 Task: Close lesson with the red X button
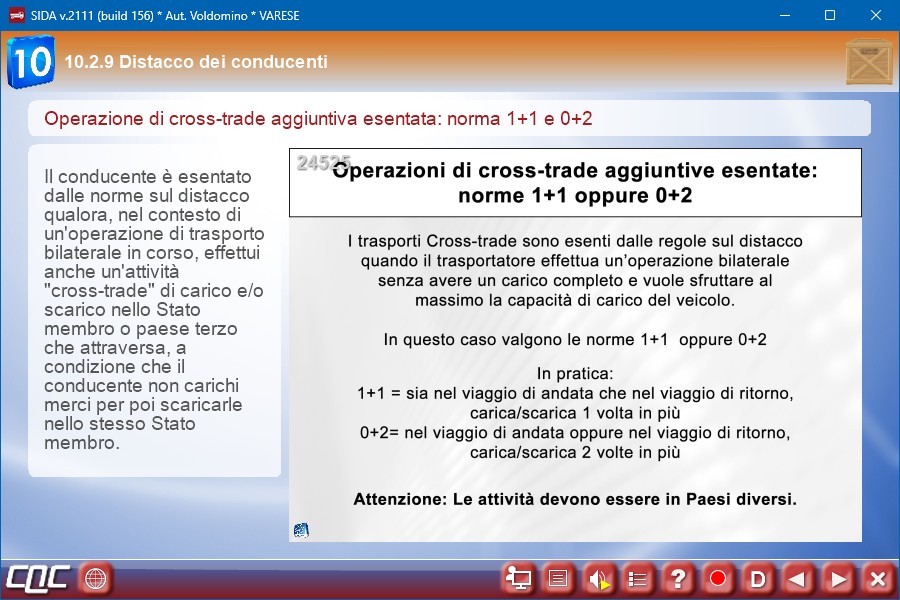(877, 578)
